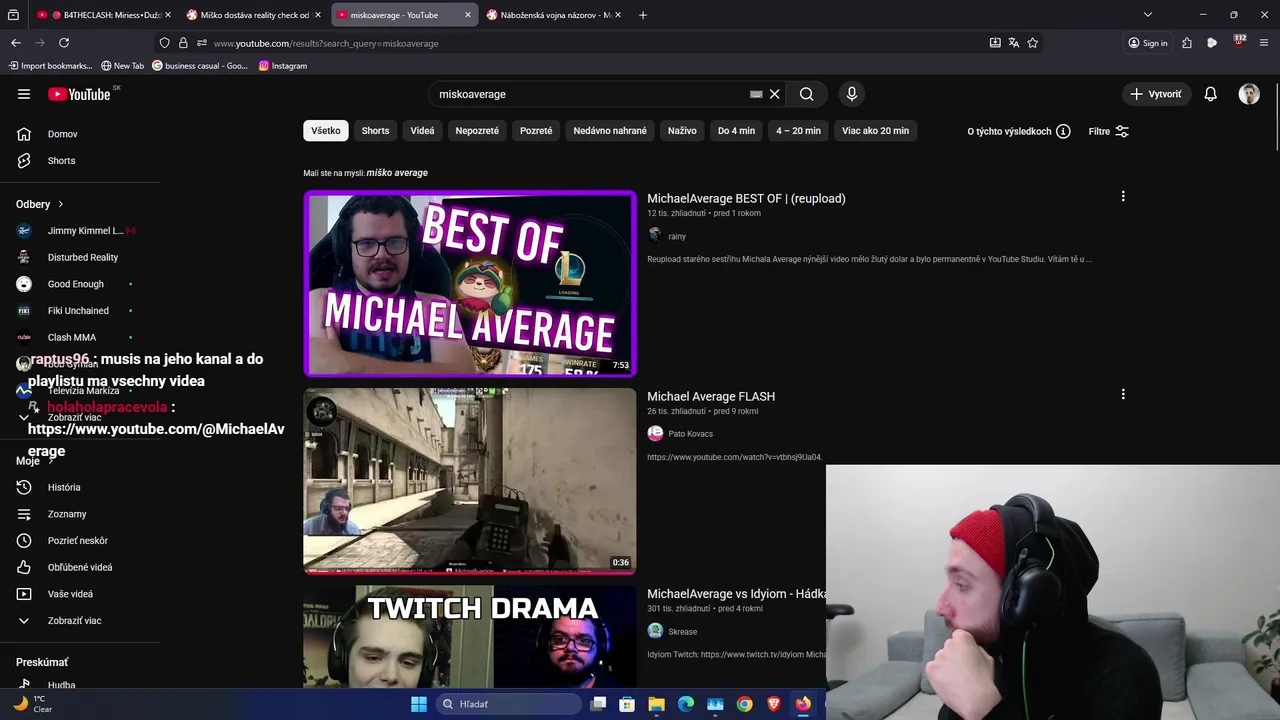The image size is (1280, 720).
Task: Clear the search box with the X icon
Action: click(x=774, y=94)
